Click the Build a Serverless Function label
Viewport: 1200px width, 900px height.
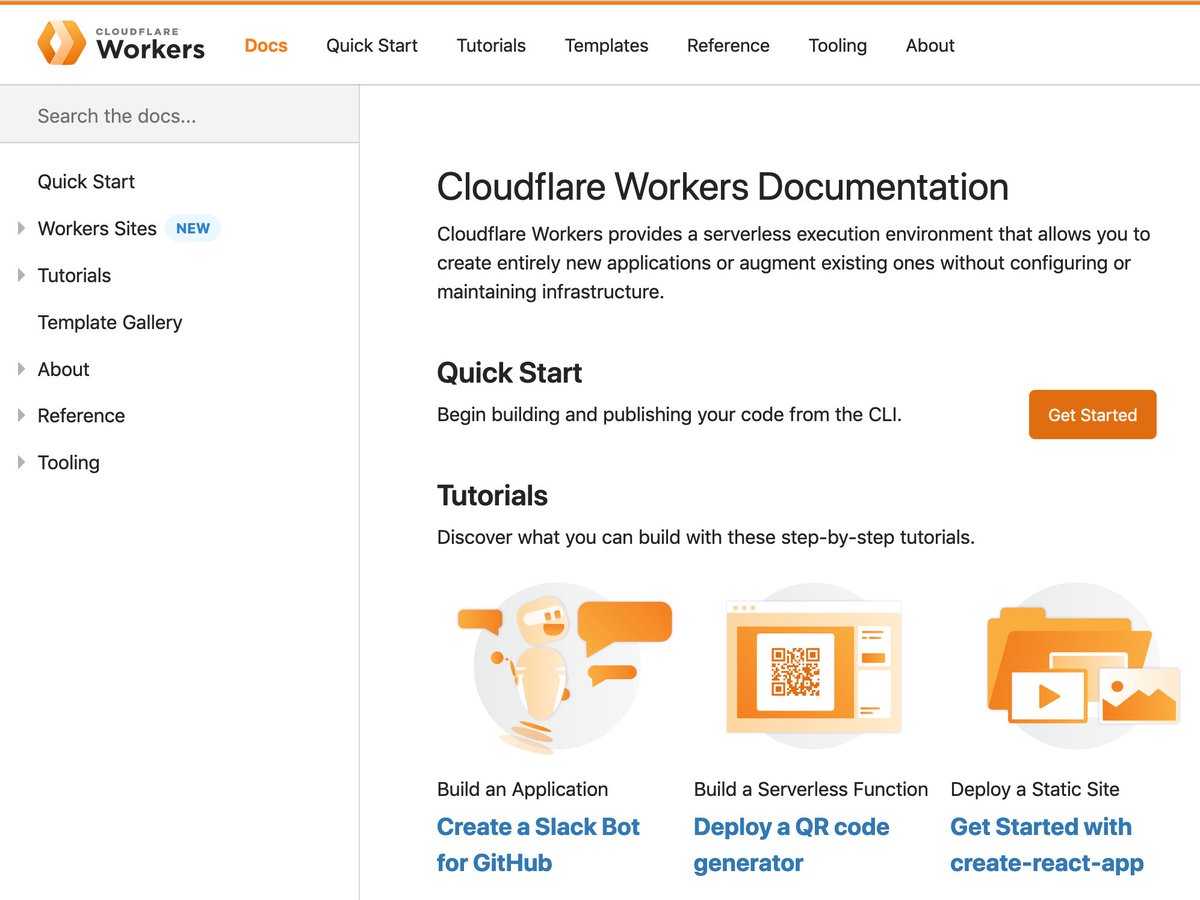coord(811,789)
